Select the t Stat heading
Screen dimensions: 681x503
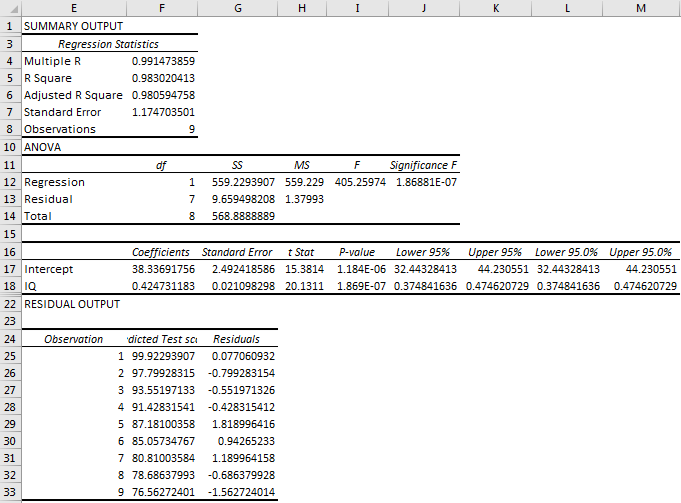[x=301, y=252]
